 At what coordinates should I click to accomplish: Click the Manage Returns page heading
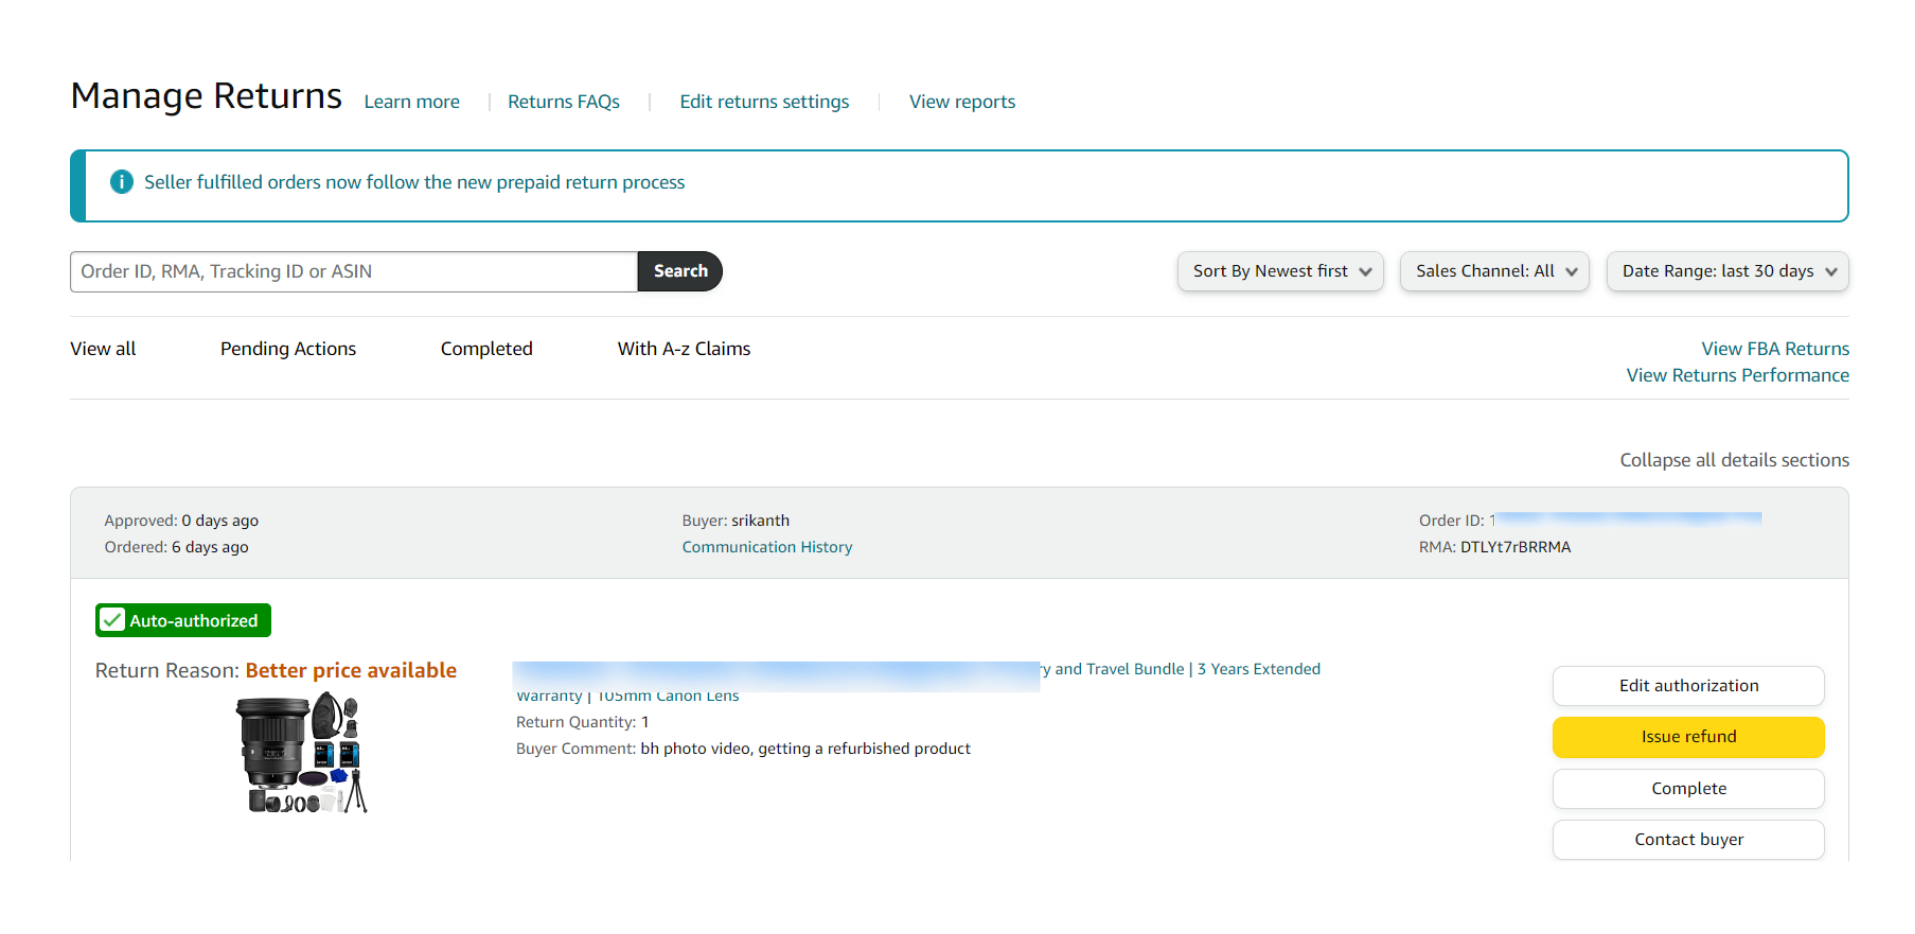point(206,96)
